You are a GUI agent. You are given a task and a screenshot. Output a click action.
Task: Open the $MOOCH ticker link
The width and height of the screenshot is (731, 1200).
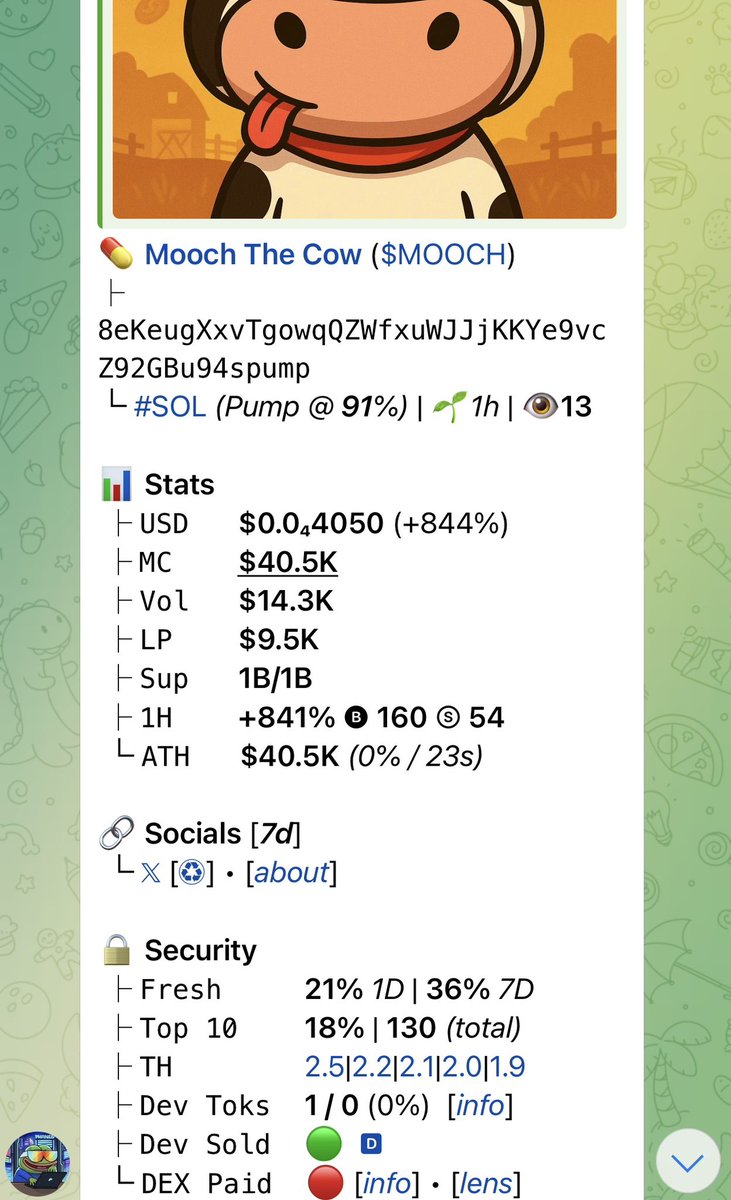coord(444,254)
